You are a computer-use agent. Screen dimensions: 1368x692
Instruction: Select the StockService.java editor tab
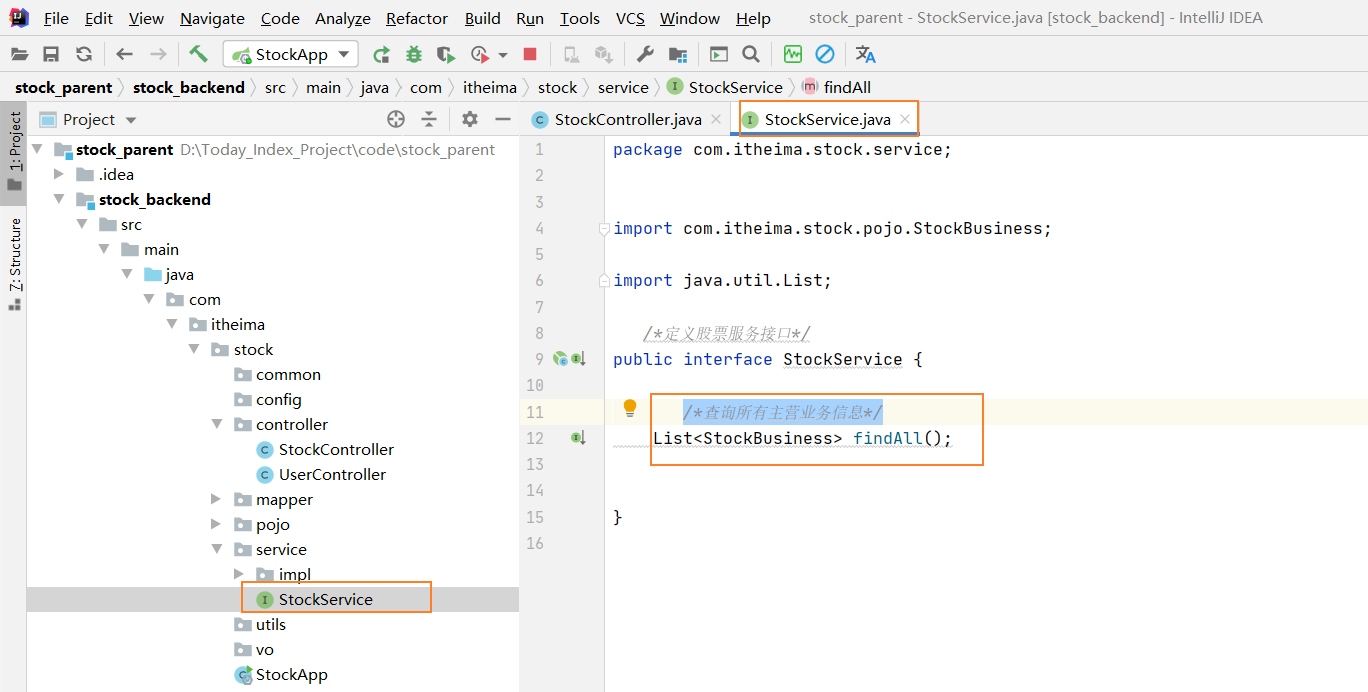coord(827,120)
